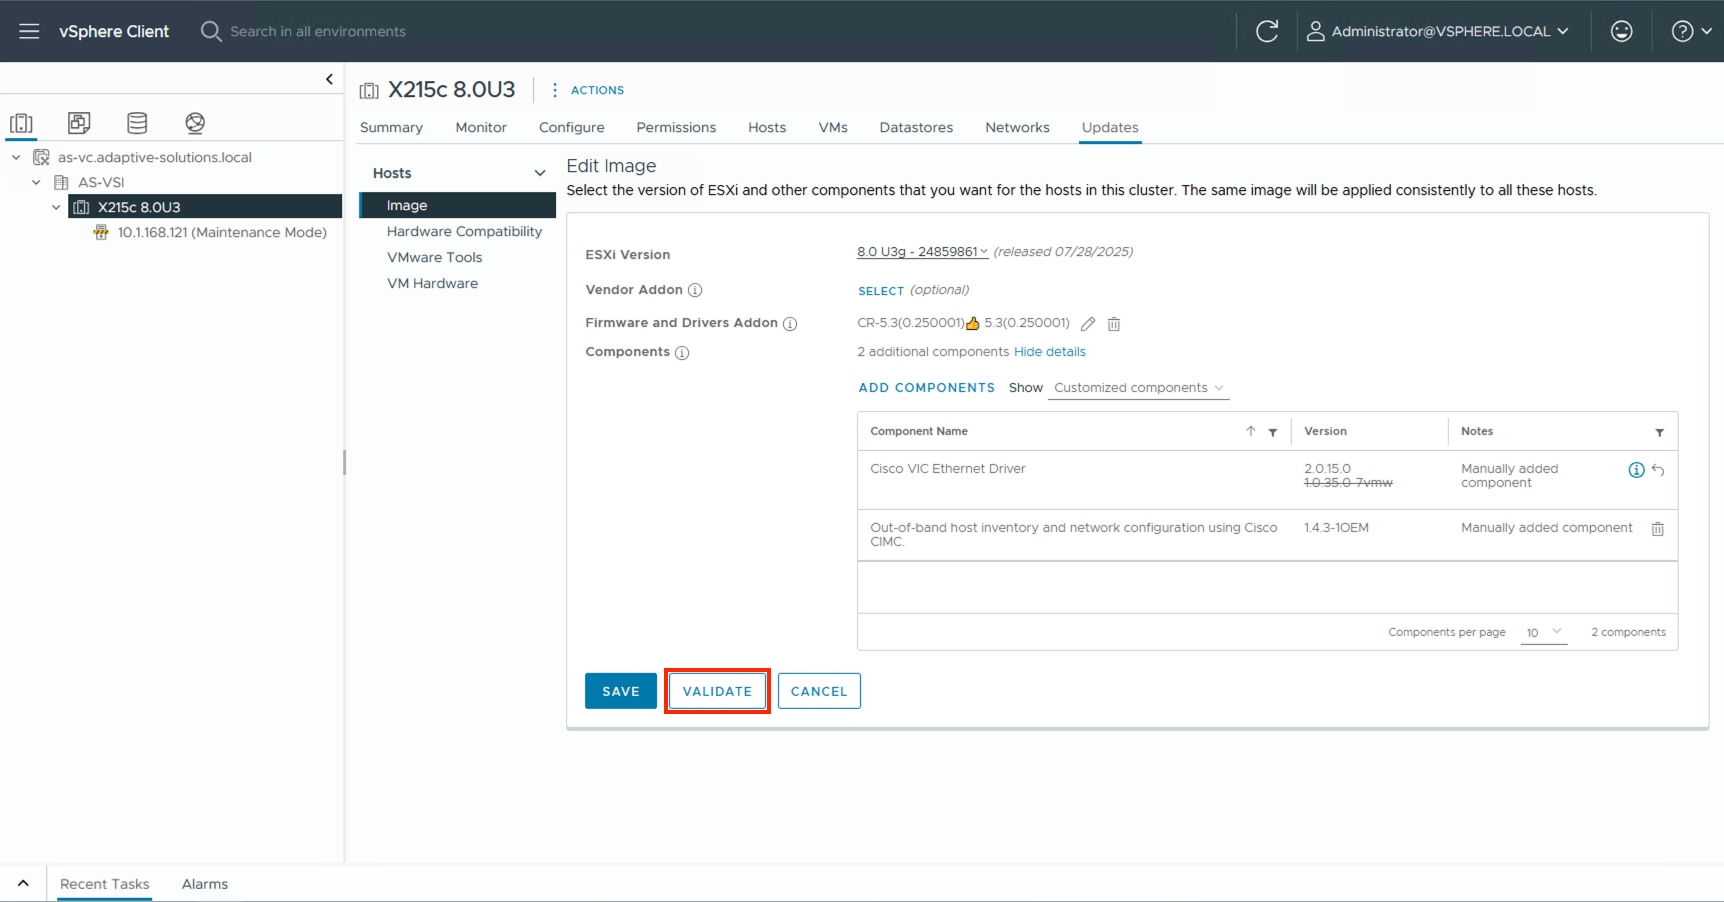Select the Hosts and Clusters inventory icon
Screen dimensions: 1724x902
pos(22,122)
